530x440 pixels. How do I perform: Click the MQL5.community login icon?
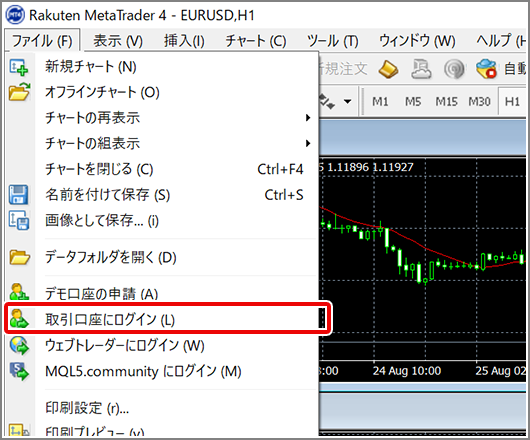19,371
